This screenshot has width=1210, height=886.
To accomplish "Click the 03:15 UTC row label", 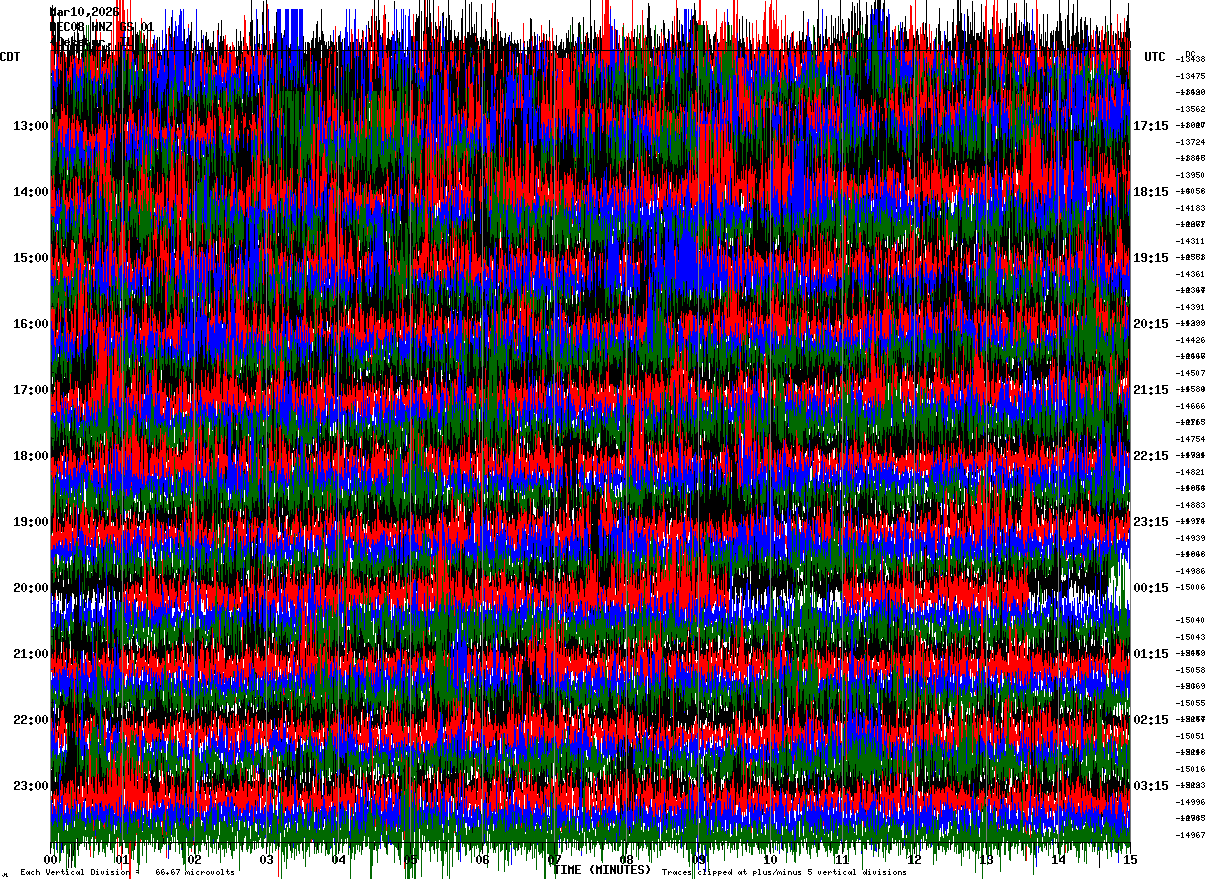I will [1151, 786].
